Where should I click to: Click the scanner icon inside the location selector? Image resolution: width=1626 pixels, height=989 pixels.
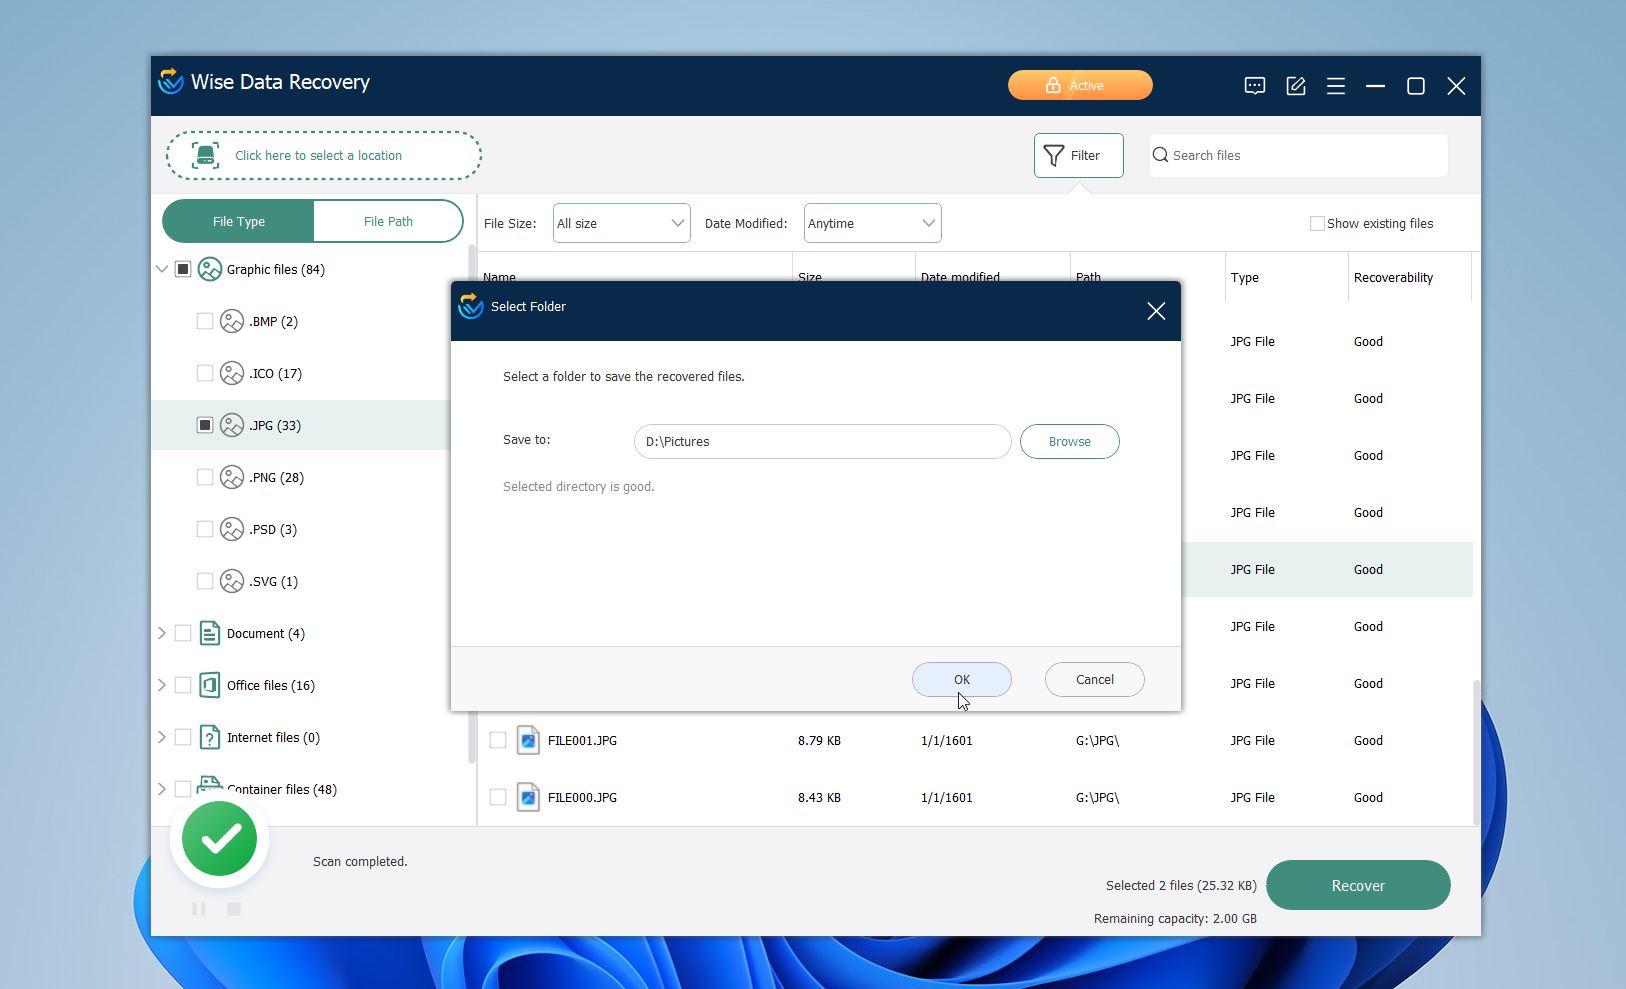tap(204, 155)
